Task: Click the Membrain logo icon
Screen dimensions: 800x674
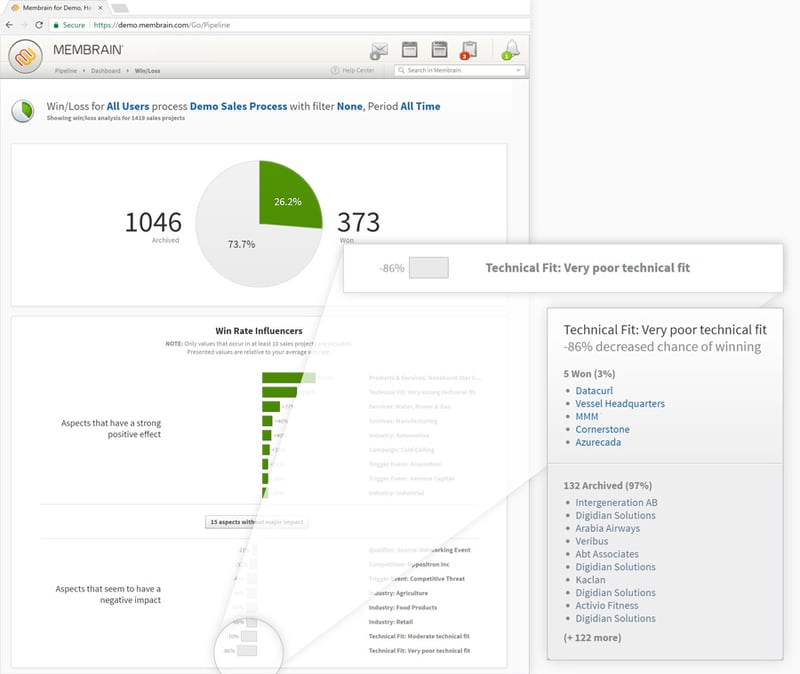Action: 26,56
